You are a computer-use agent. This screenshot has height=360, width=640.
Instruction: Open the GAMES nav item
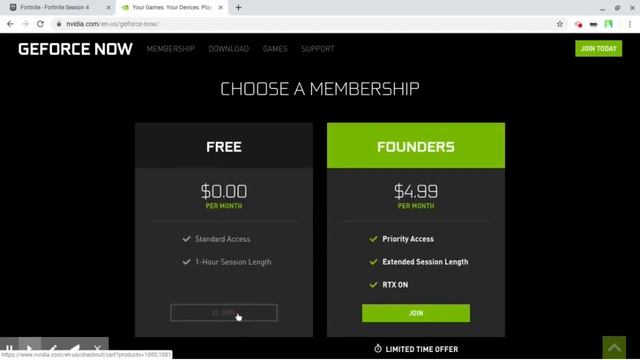coord(275,49)
